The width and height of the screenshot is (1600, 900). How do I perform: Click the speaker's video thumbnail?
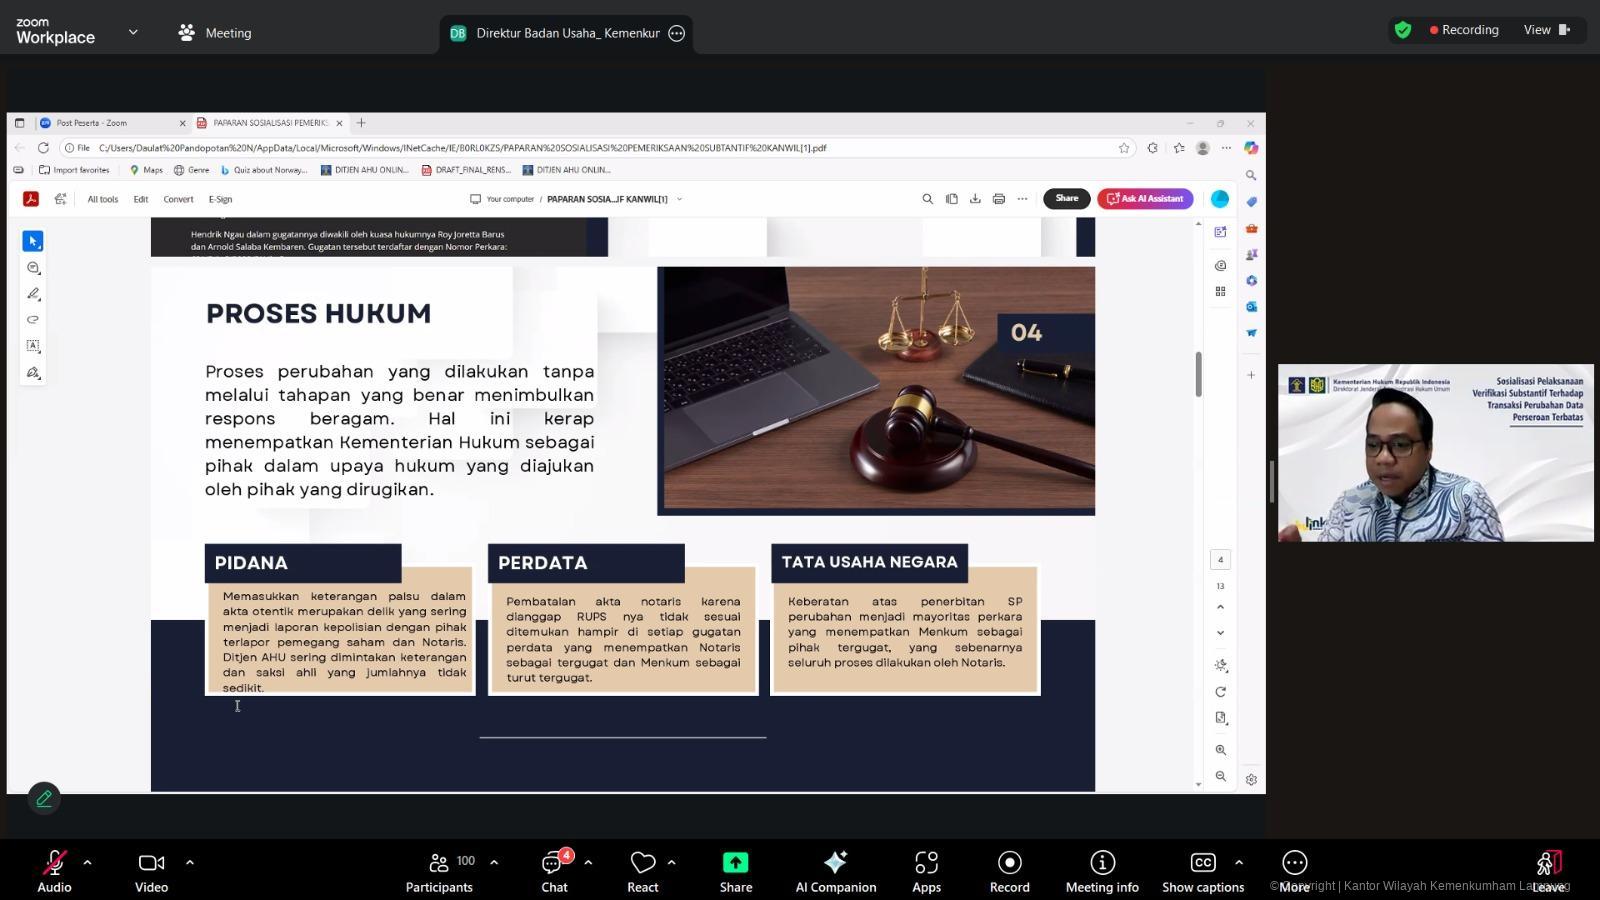(1435, 453)
